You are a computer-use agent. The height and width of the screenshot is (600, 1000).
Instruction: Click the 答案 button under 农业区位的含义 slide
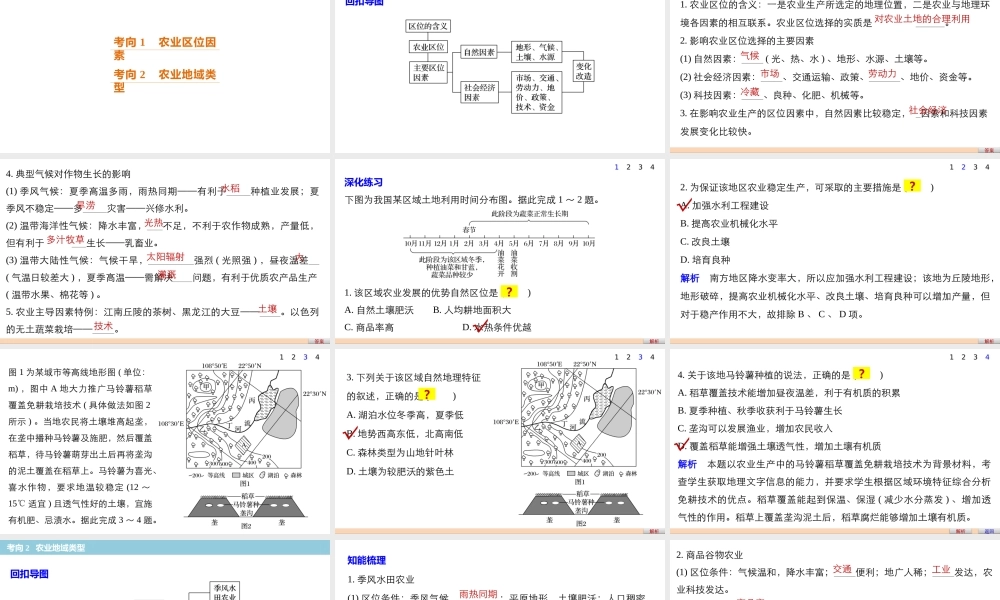(989, 150)
